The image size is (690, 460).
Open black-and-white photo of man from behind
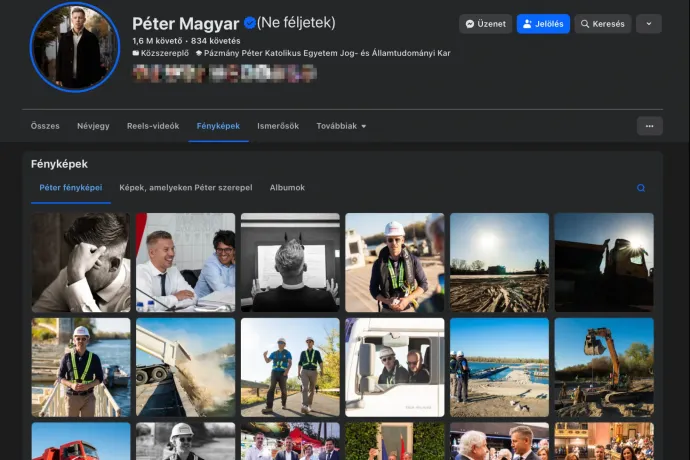[290, 263]
